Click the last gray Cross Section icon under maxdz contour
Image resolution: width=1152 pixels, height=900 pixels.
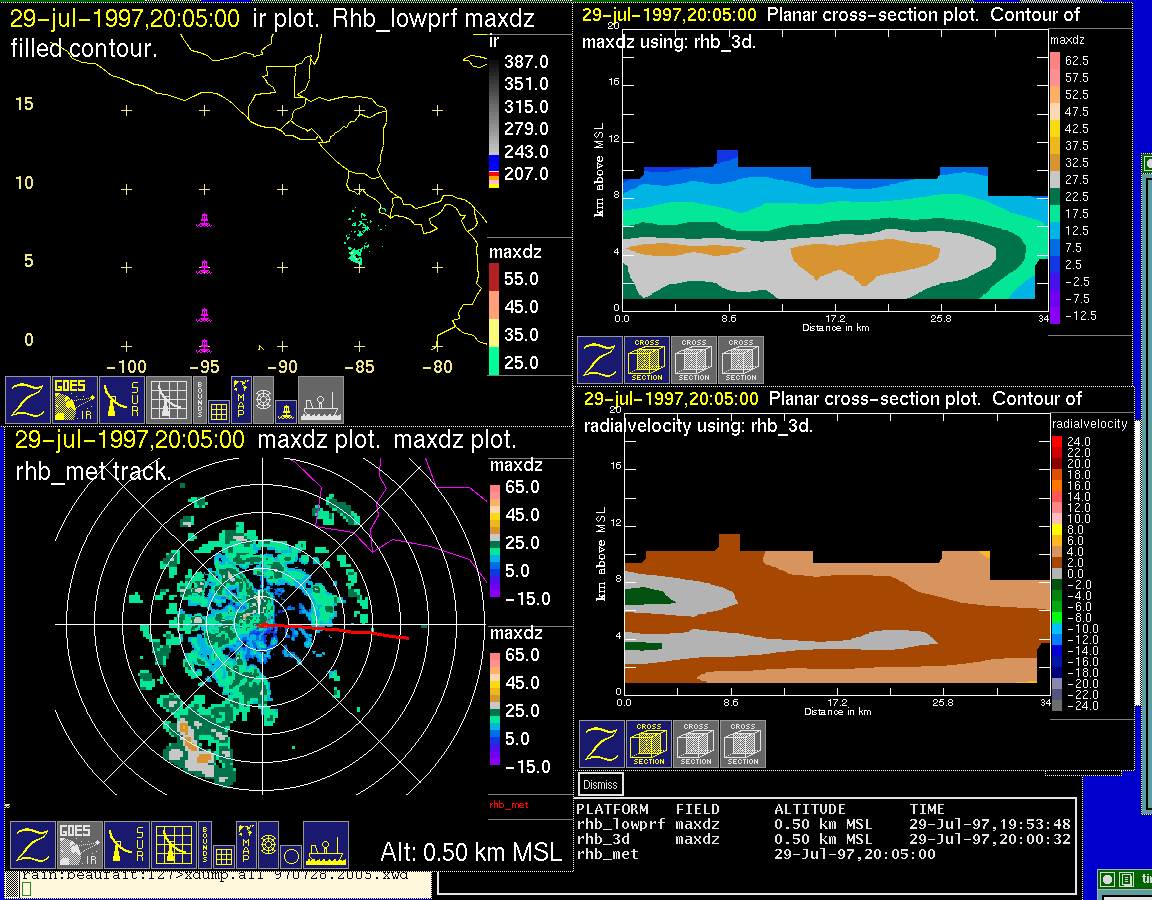tap(741, 360)
